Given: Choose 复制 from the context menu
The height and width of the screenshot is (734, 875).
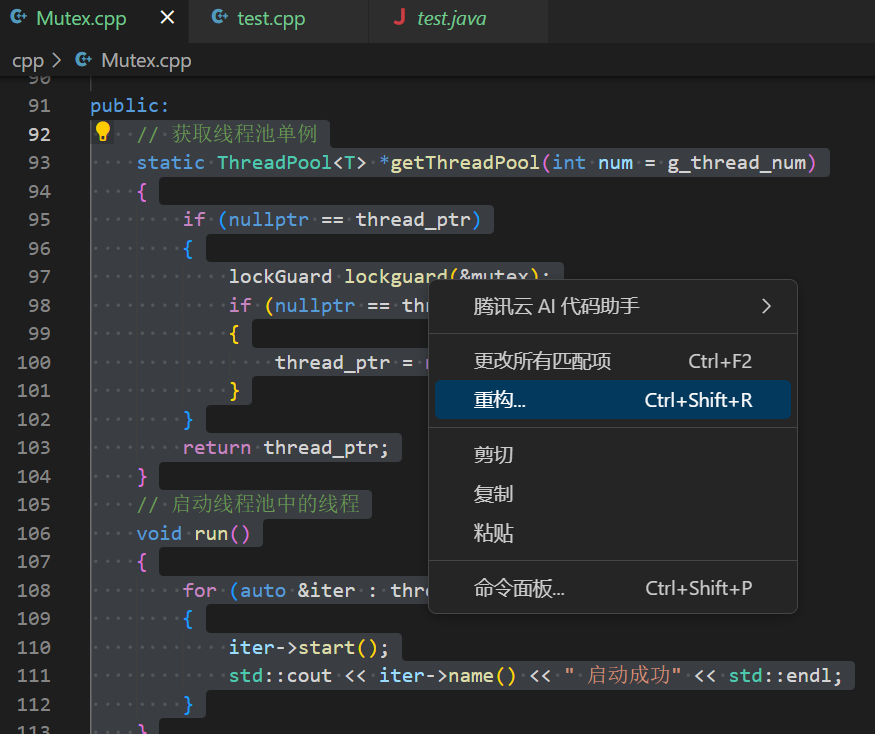Looking at the screenshot, I should click(x=613, y=494).
